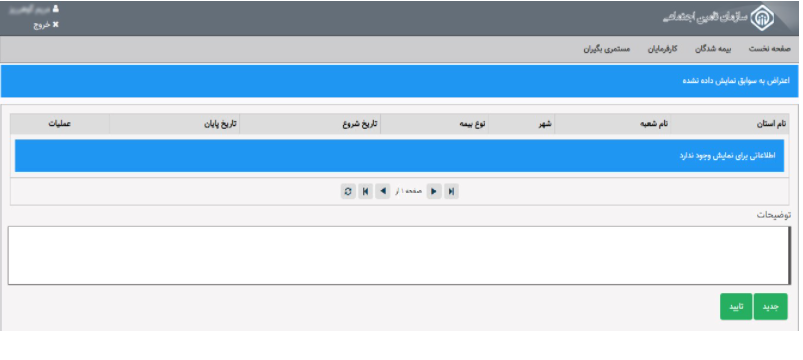Go to previous page using pager arrow

coord(434,191)
